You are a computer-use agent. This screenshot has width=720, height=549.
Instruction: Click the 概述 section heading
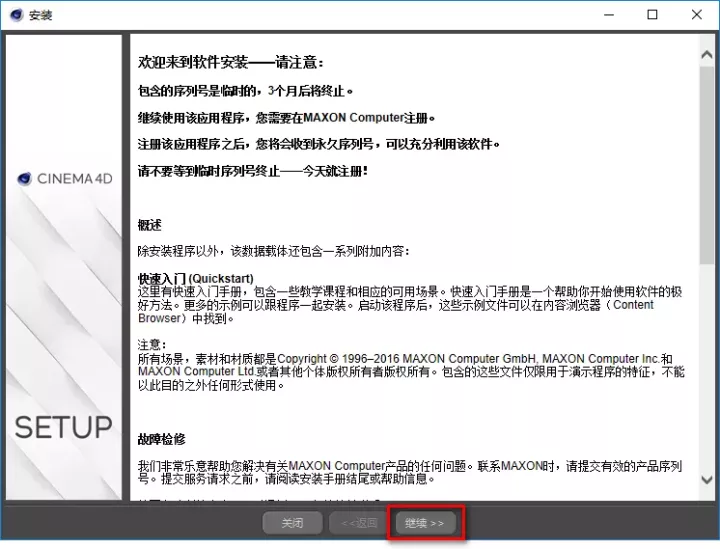tap(149, 225)
